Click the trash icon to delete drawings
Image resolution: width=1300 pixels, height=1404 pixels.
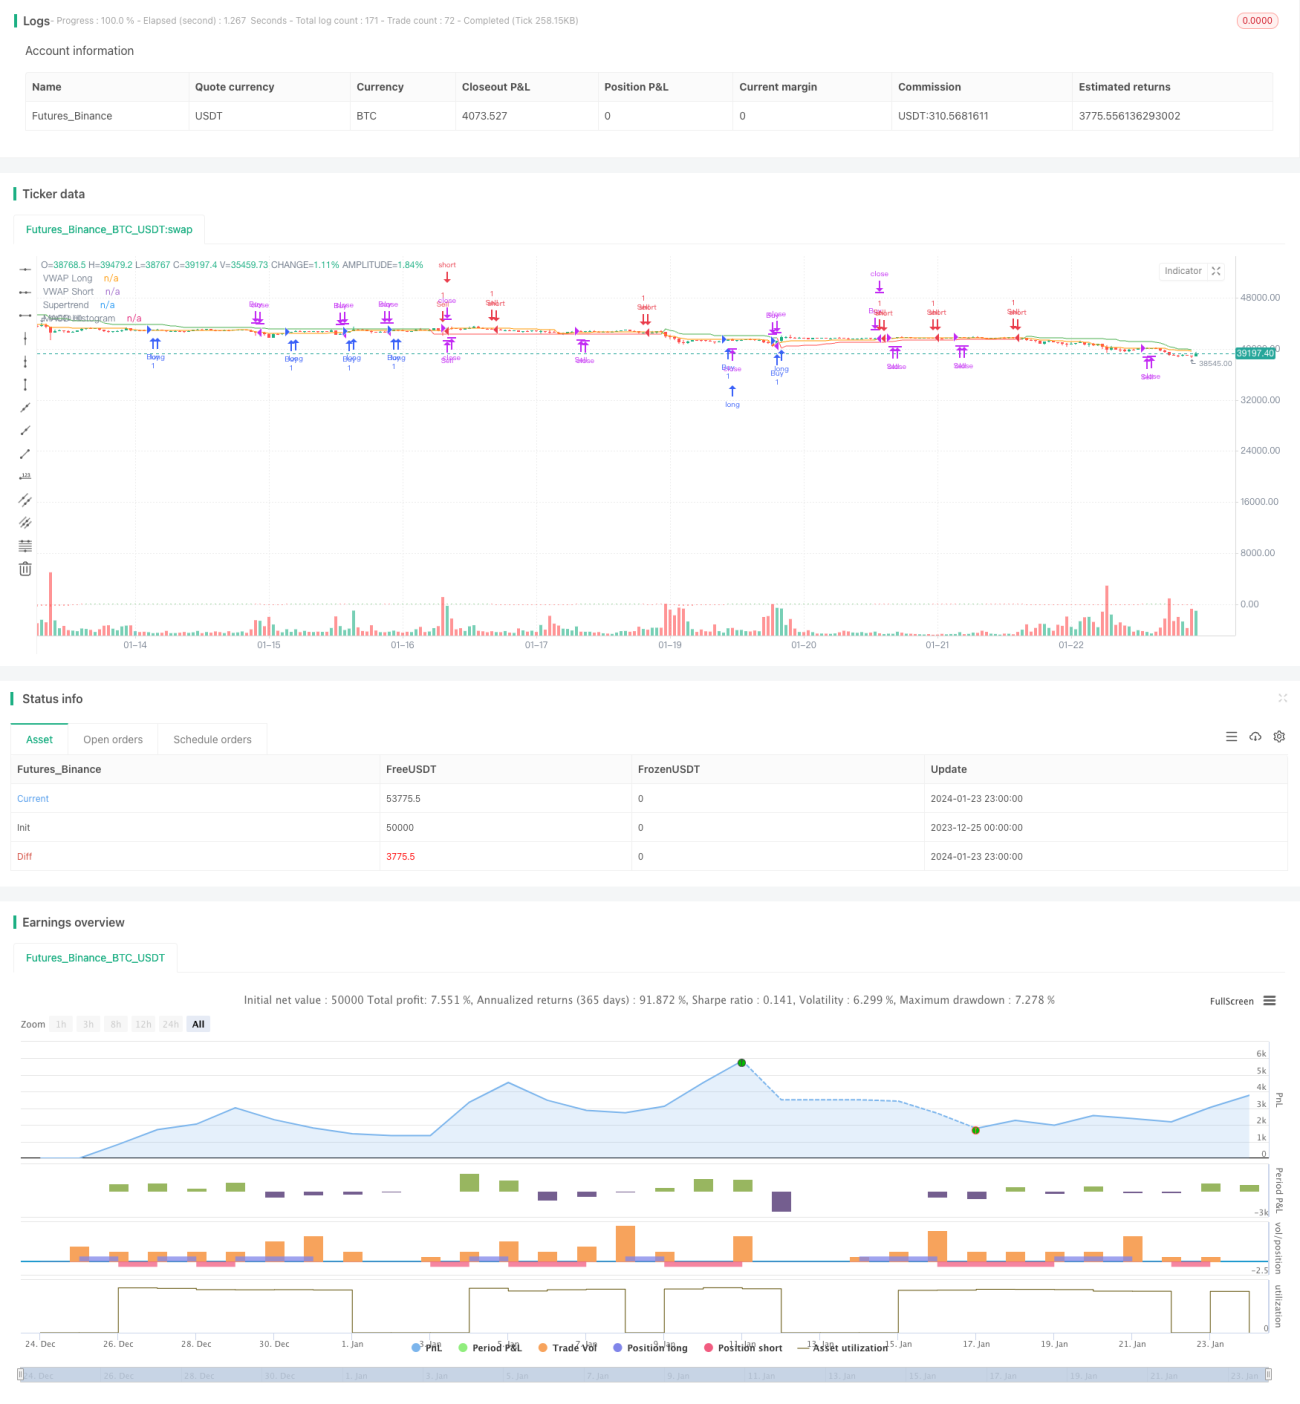25,569
